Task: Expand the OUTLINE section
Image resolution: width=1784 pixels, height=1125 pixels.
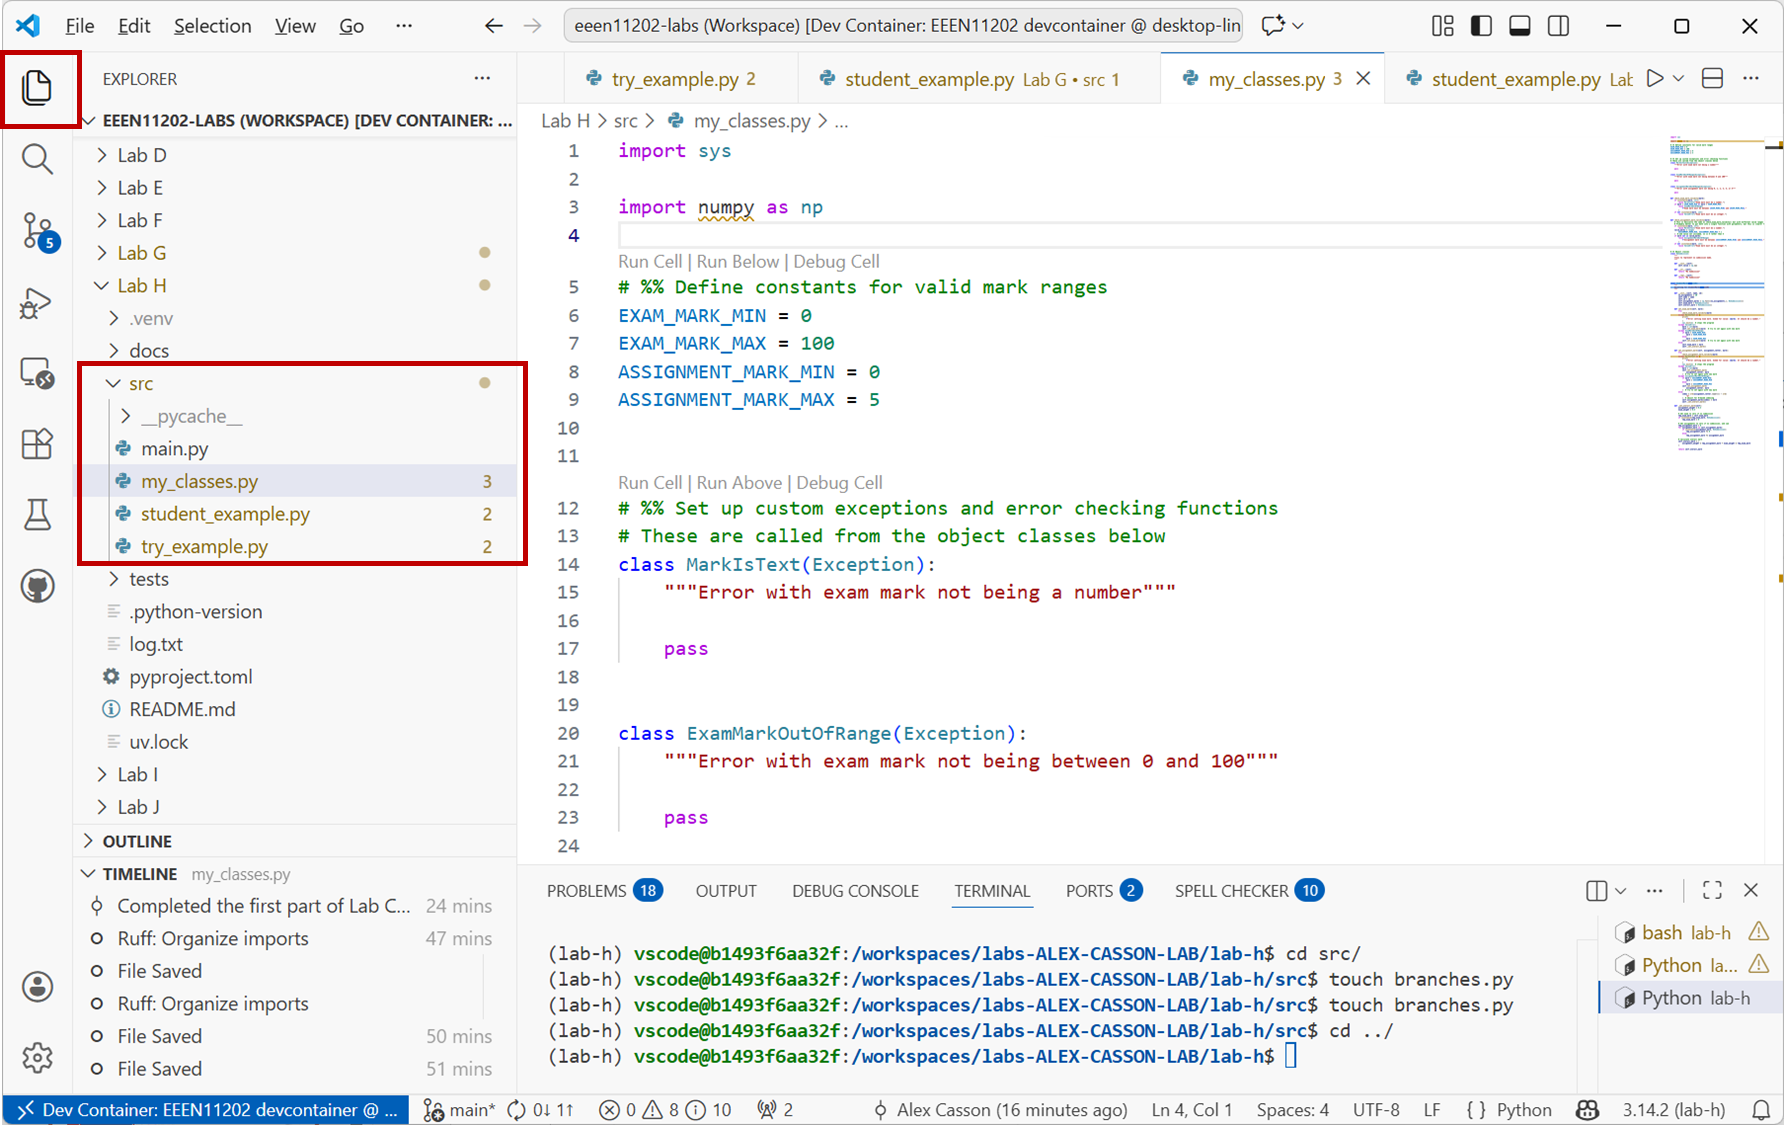Action: (x=137, y=841)
